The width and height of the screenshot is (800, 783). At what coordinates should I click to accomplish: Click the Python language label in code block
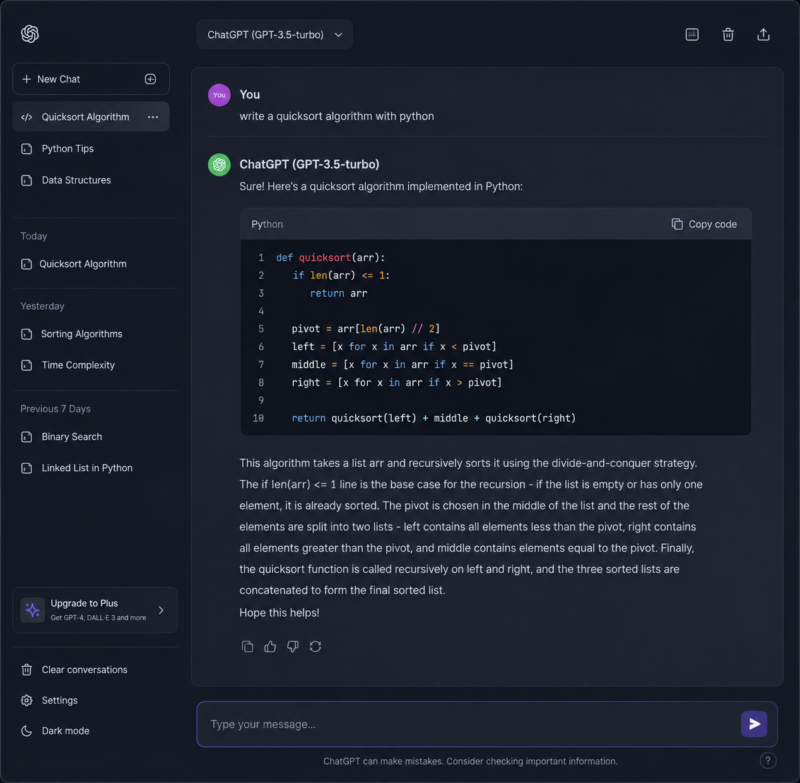[267, 224]
